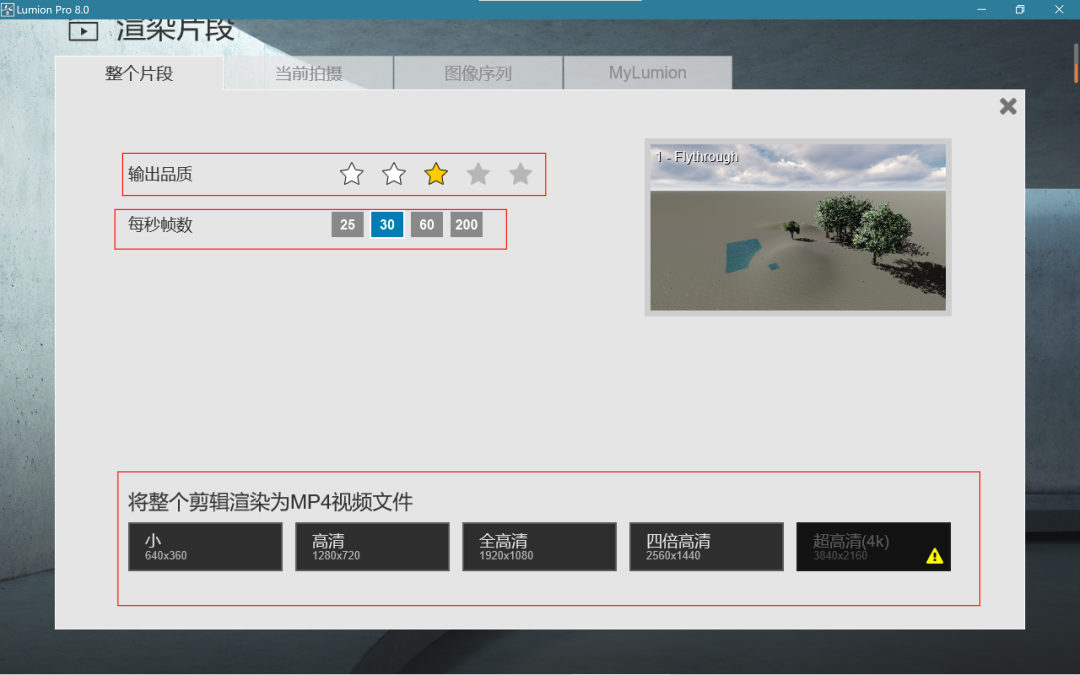Click the 将整个剪辑渲染为MP4视频文件 heading
Image resolution: width=1080 pixels, height=675 pixels.
(x=270, y=502)
